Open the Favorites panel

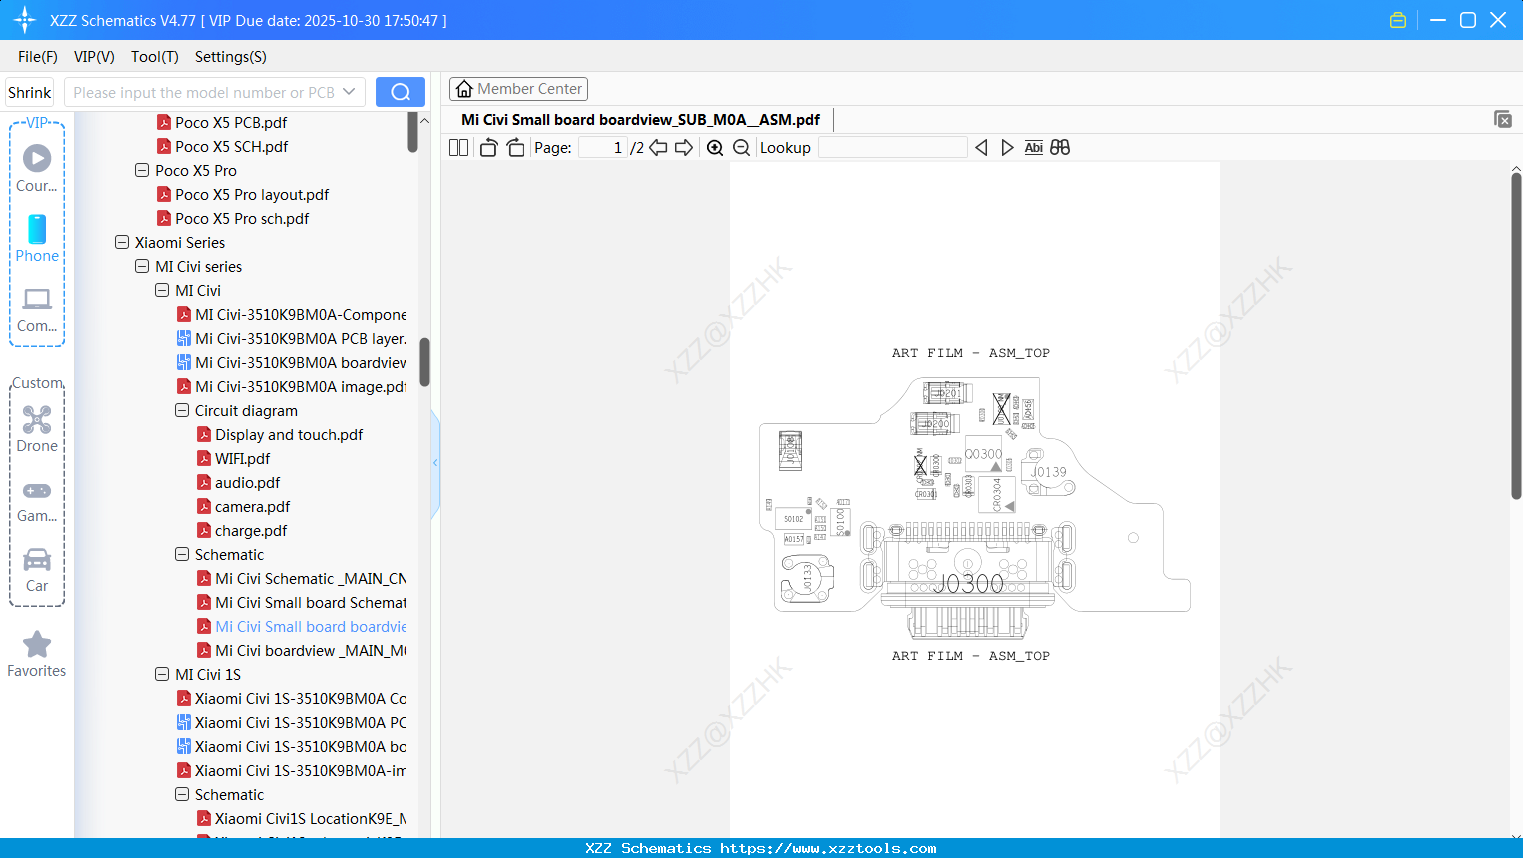coord(36,652)
